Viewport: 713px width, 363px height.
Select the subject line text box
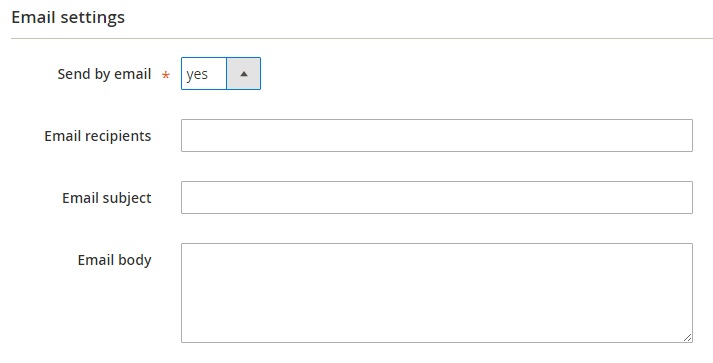437,197
